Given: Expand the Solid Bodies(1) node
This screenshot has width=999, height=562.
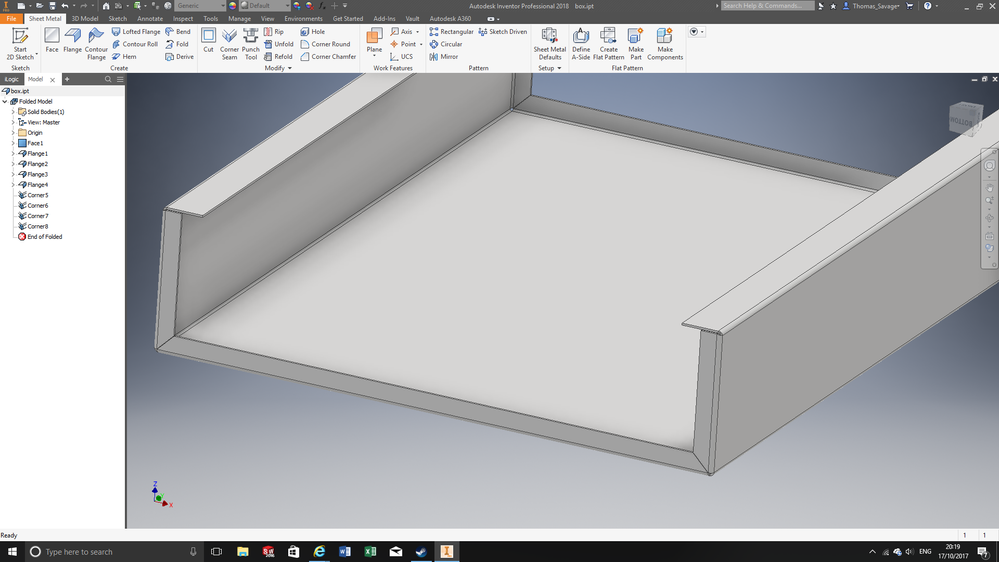Looking at the screenshot, I should tap(13, 112).
